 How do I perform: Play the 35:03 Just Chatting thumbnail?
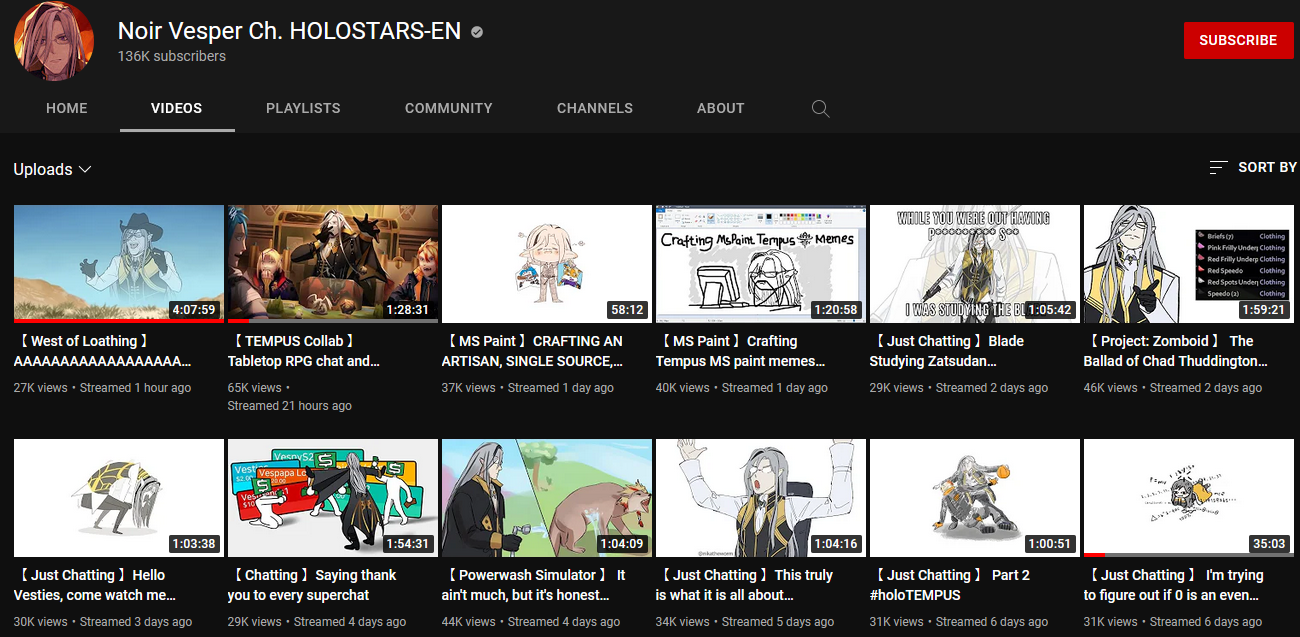[x=1189, y=498]
